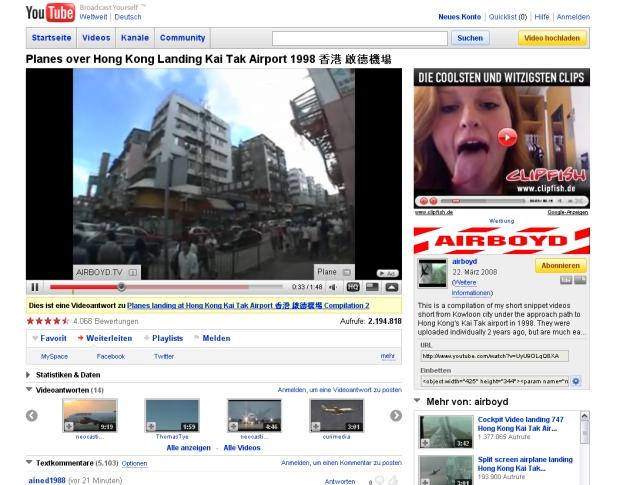Add the video via the Favorit heart
Image resolution: width=640 pixels, height=485 pixels.
click(35, 338)
